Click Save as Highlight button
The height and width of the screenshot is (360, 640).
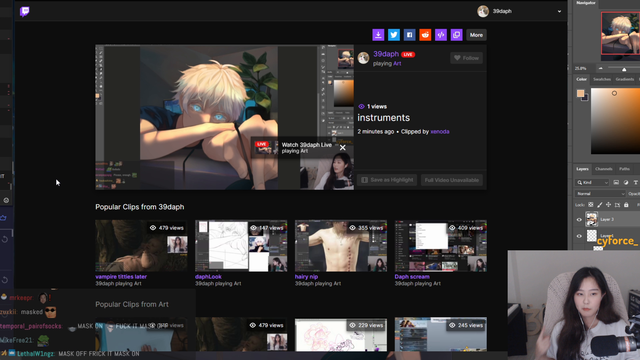pyautogui.click(x=387, y=180)
